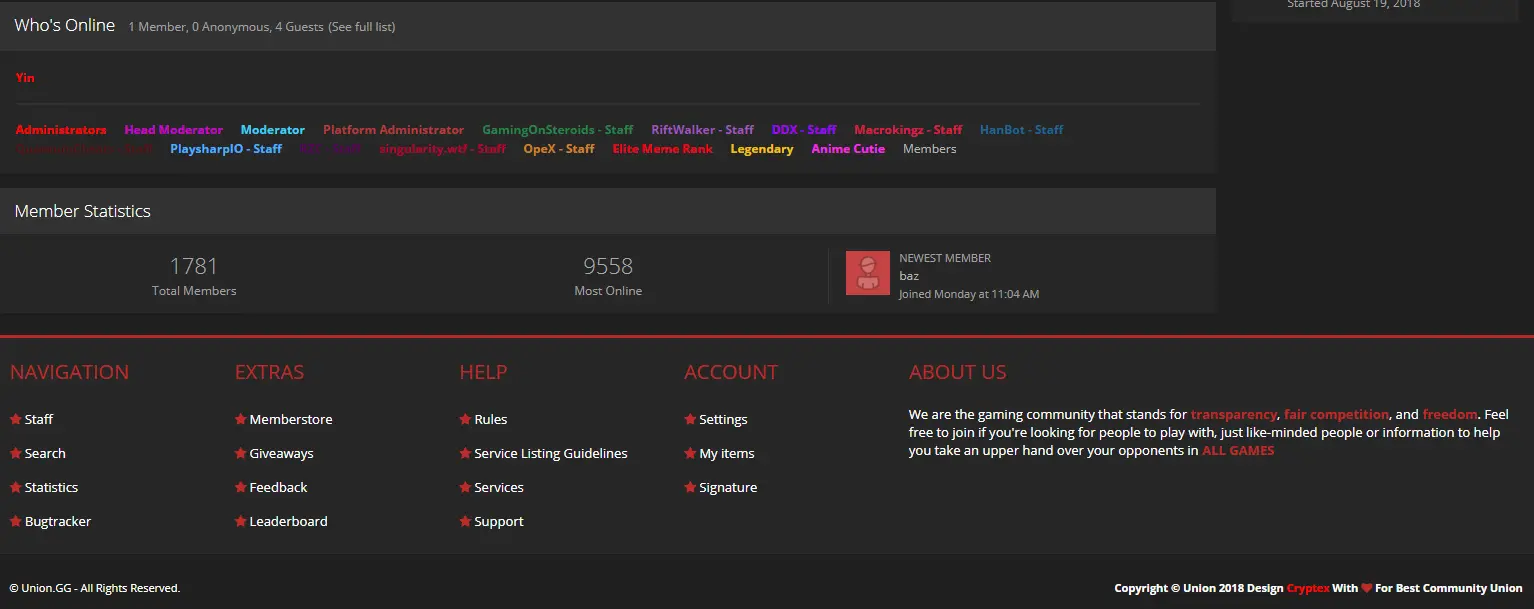Select the Anime Cutie group legend

coord(848,149)
